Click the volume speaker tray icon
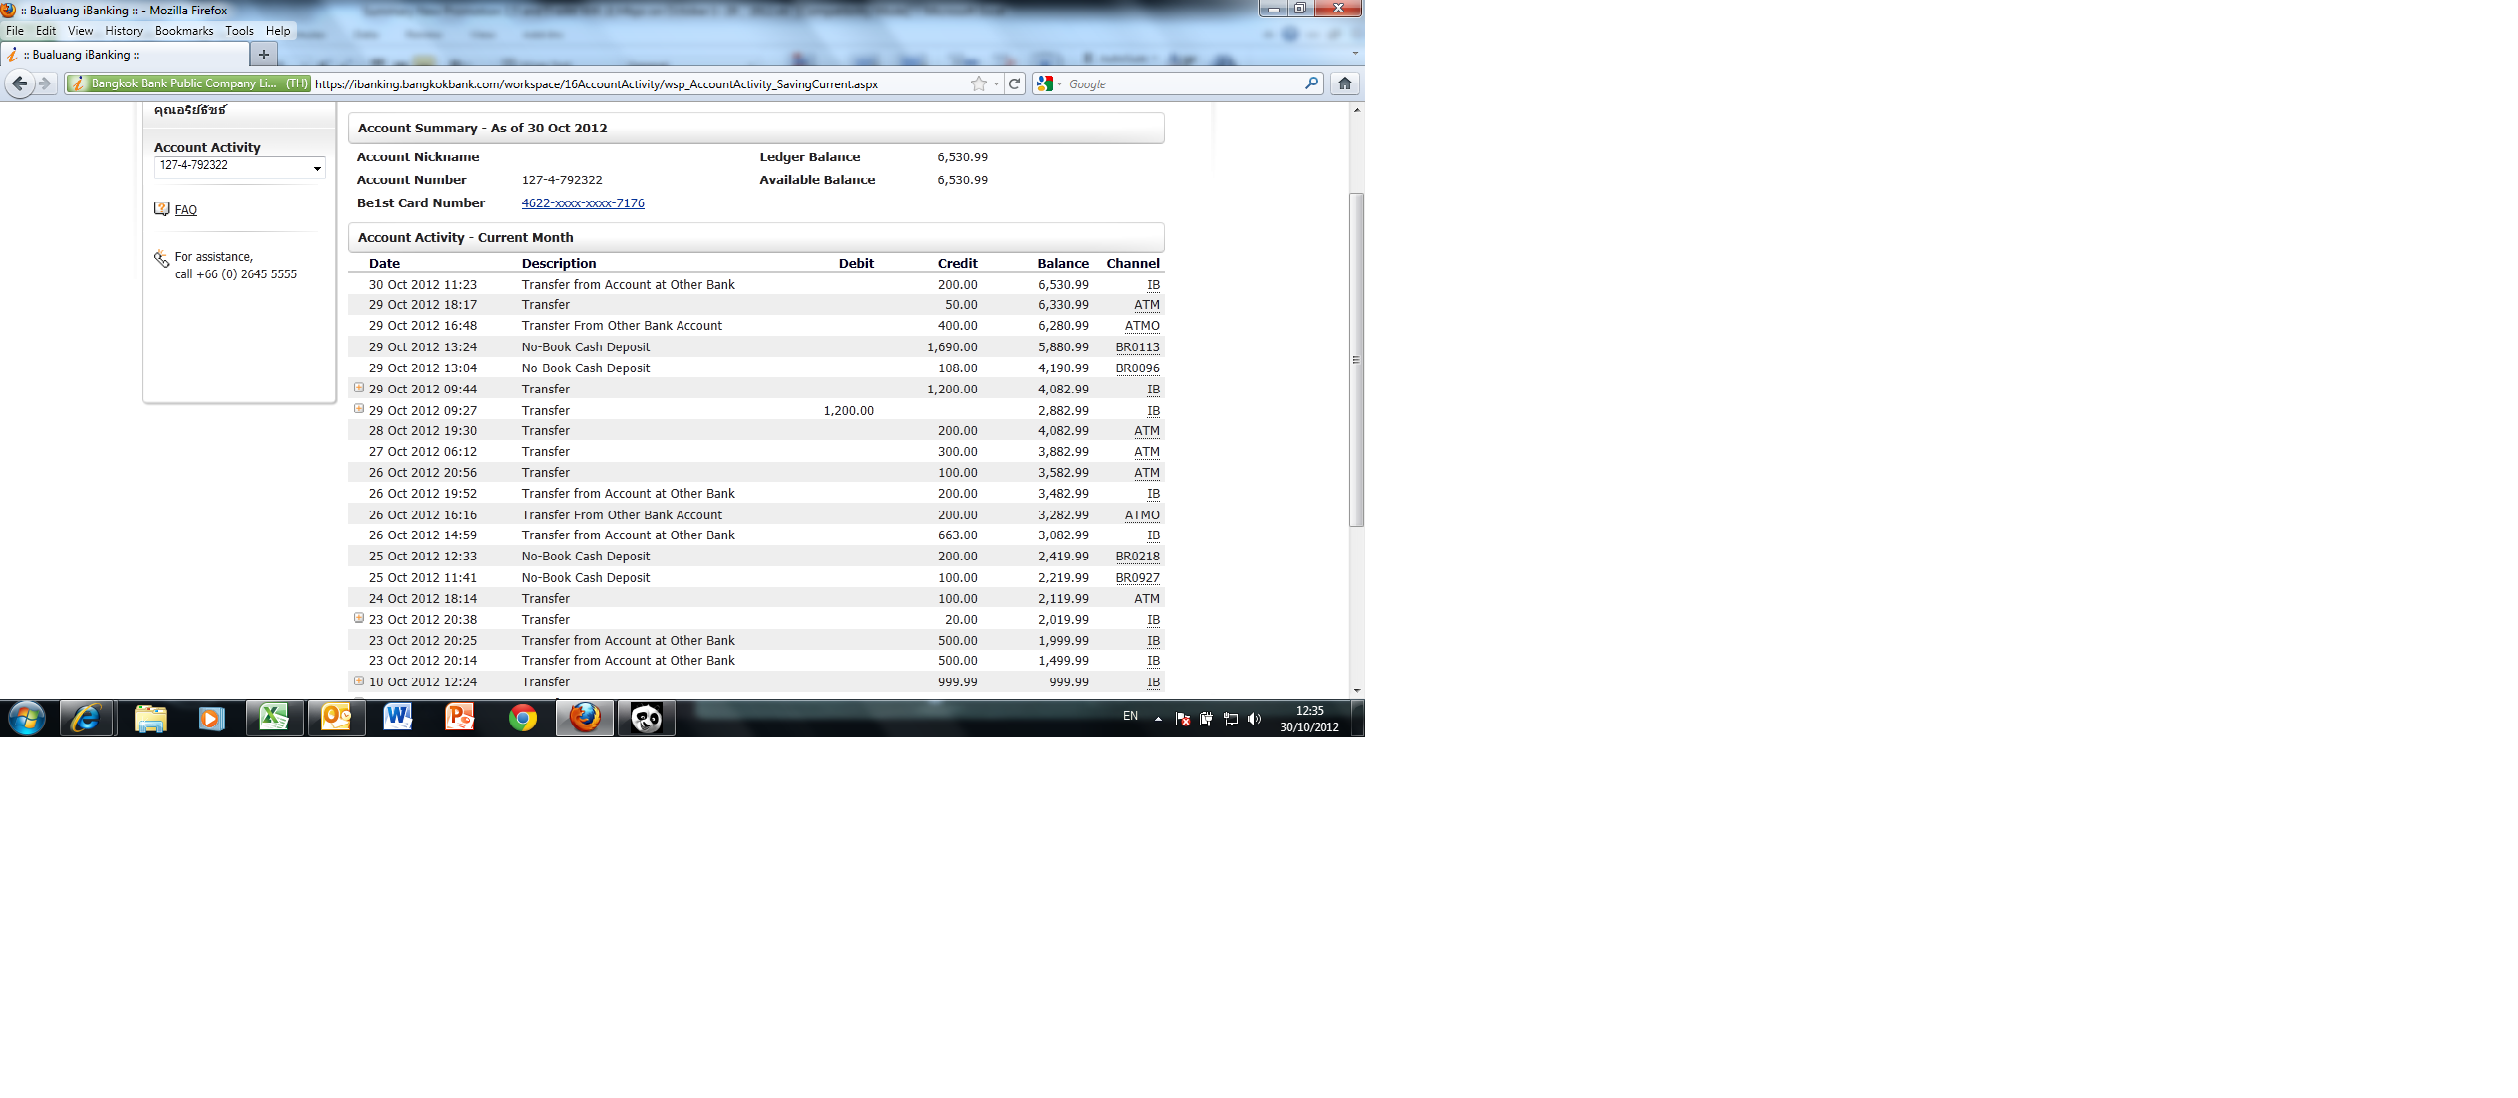Screen dimensions: 2518x1098 (x=1254, y=719)
